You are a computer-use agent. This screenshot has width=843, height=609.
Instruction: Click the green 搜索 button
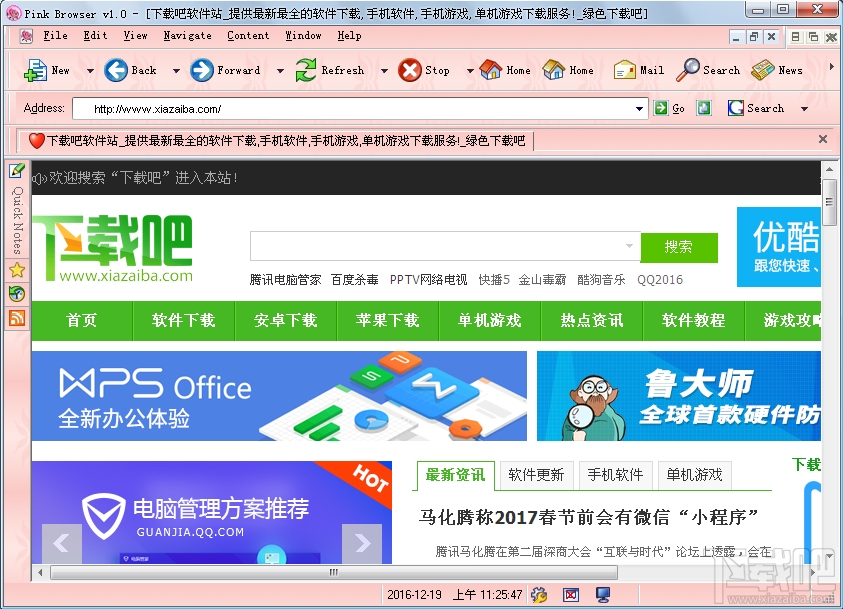pyautogui.click(x=678, y=247)
